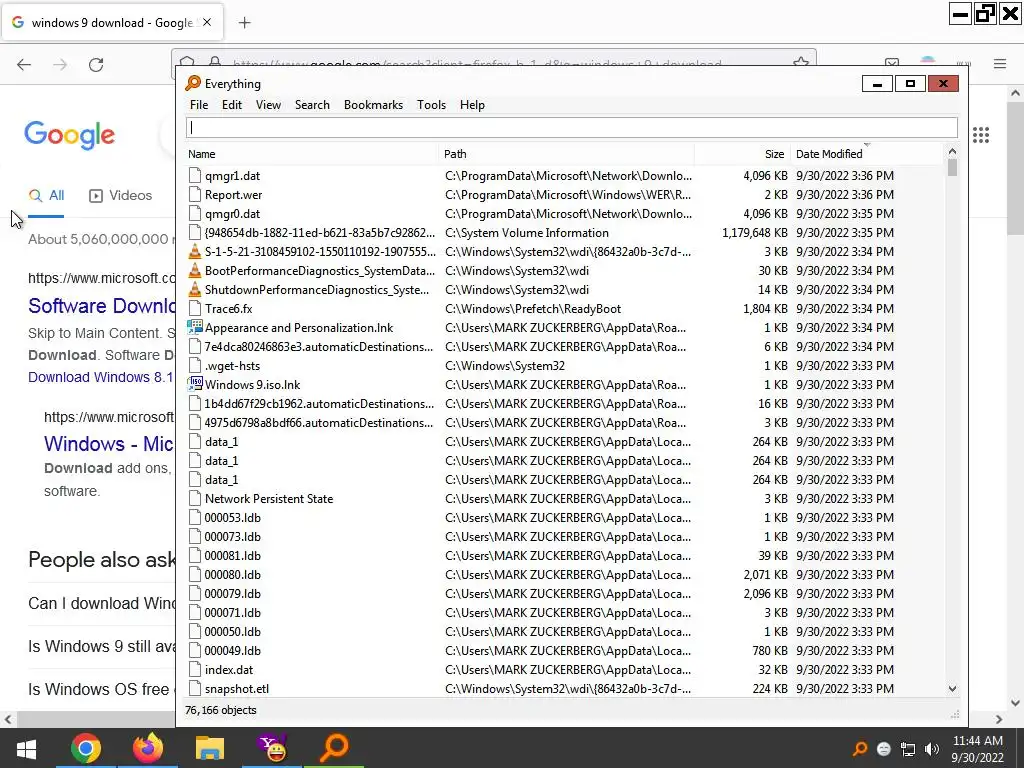The width and height of the screenshot is (1024, 768).
Task: Select the 7e4dca80246863e3.automaticDestinations file
Action: (x=319, y=347)
